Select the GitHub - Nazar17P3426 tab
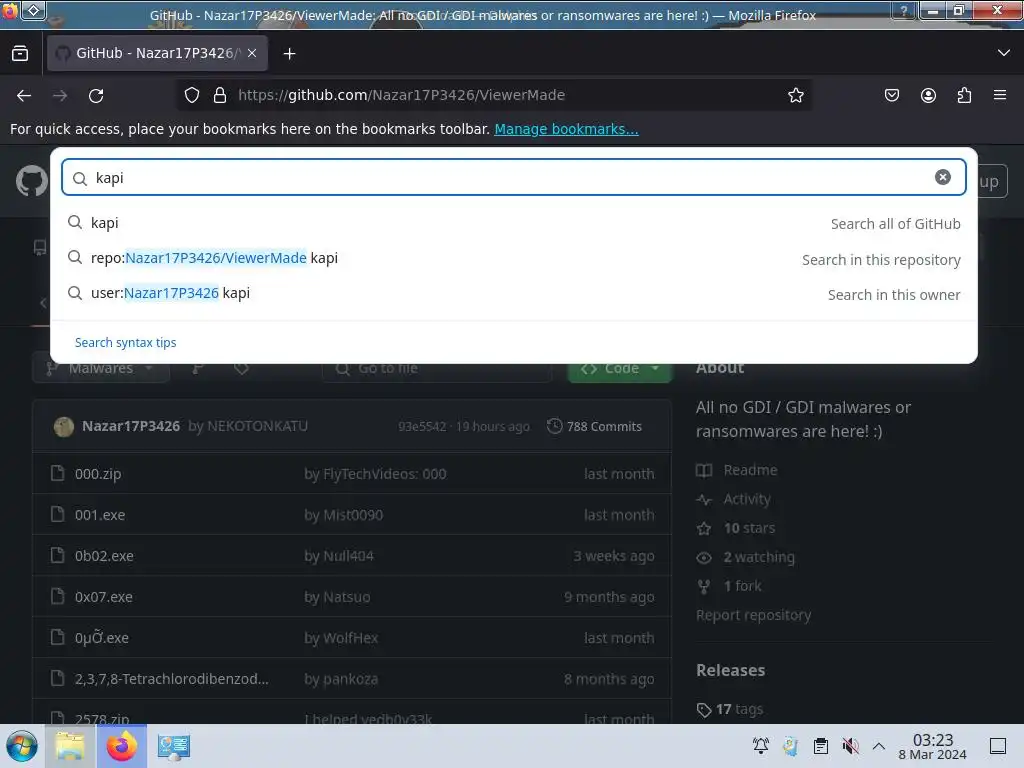1024x768 pixels. pyautogui.click(x=157, y=54)
